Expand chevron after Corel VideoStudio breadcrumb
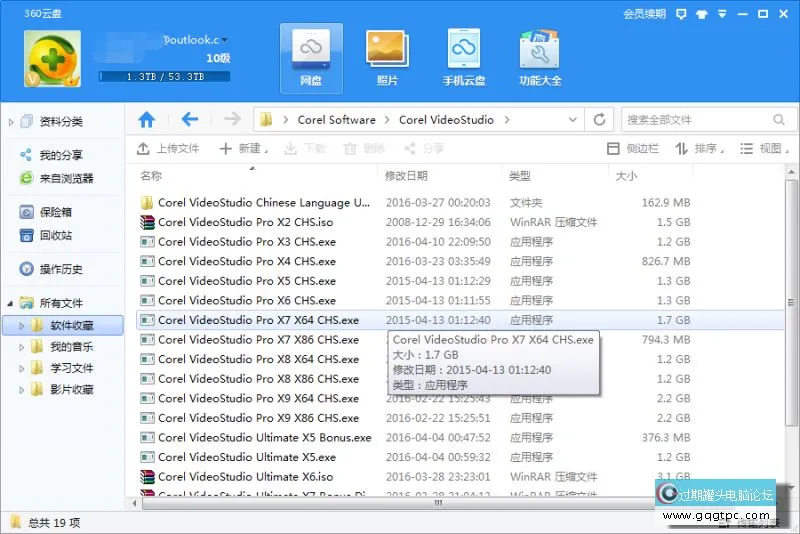Image resolution: width=800 pixels, height=534 pixels. click(507, 120)
